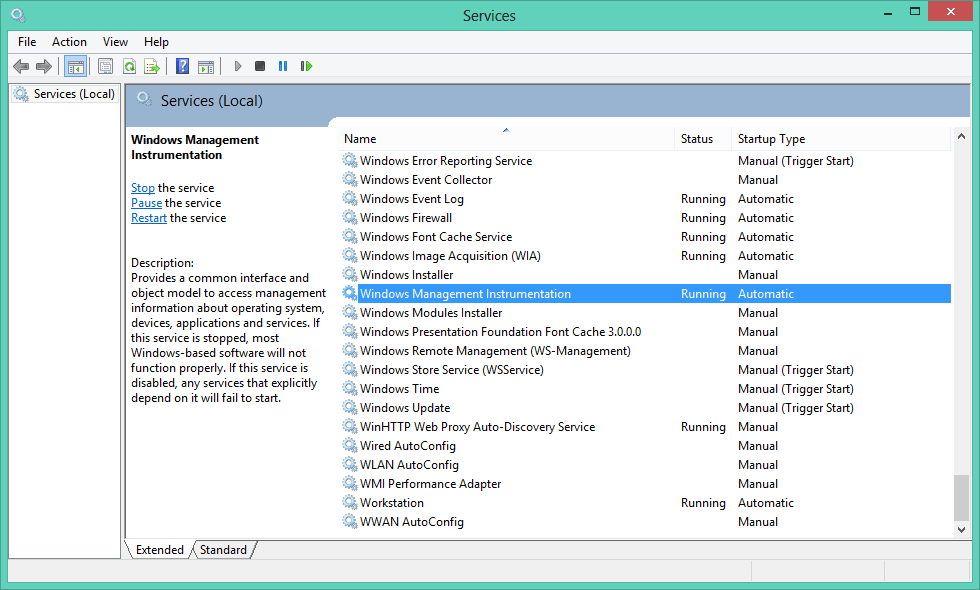The height and width of the screenshot is (590, 980).
Task: Click the Back arrow in the toolbar
Action: coord(21,66)
